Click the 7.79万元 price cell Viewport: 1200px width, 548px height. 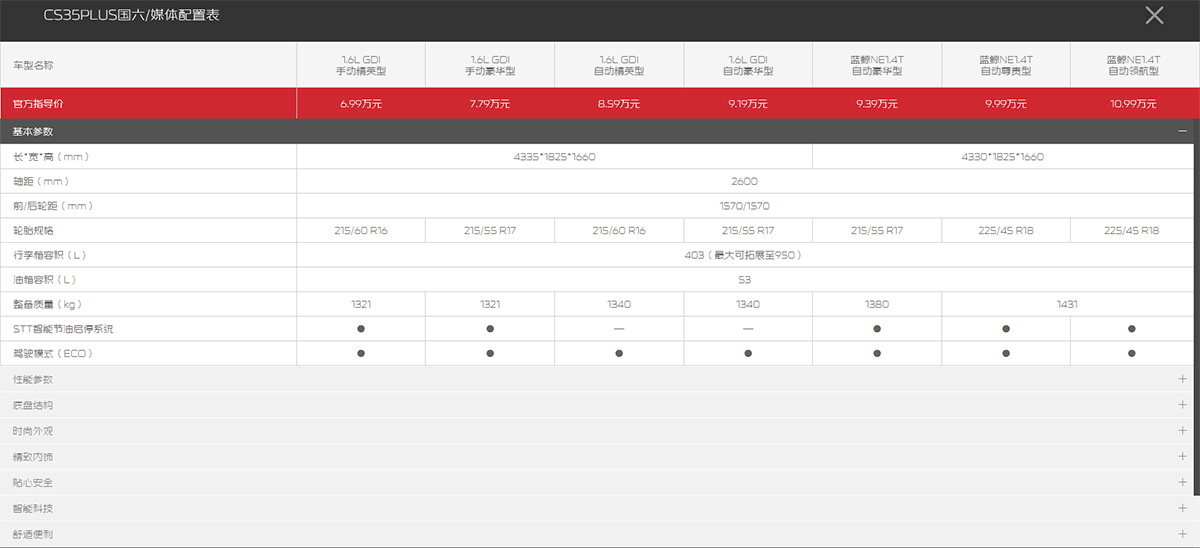tap(490, 104)
